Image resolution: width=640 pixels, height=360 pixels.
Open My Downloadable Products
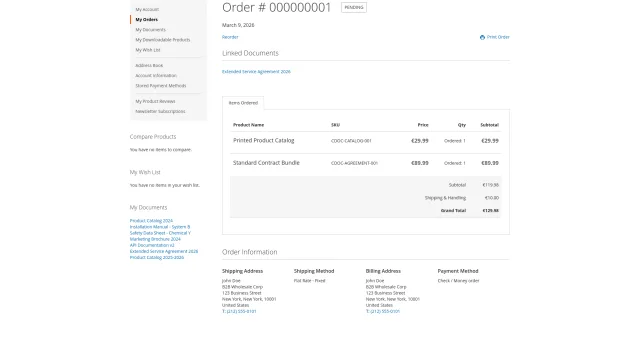point(163,40)
